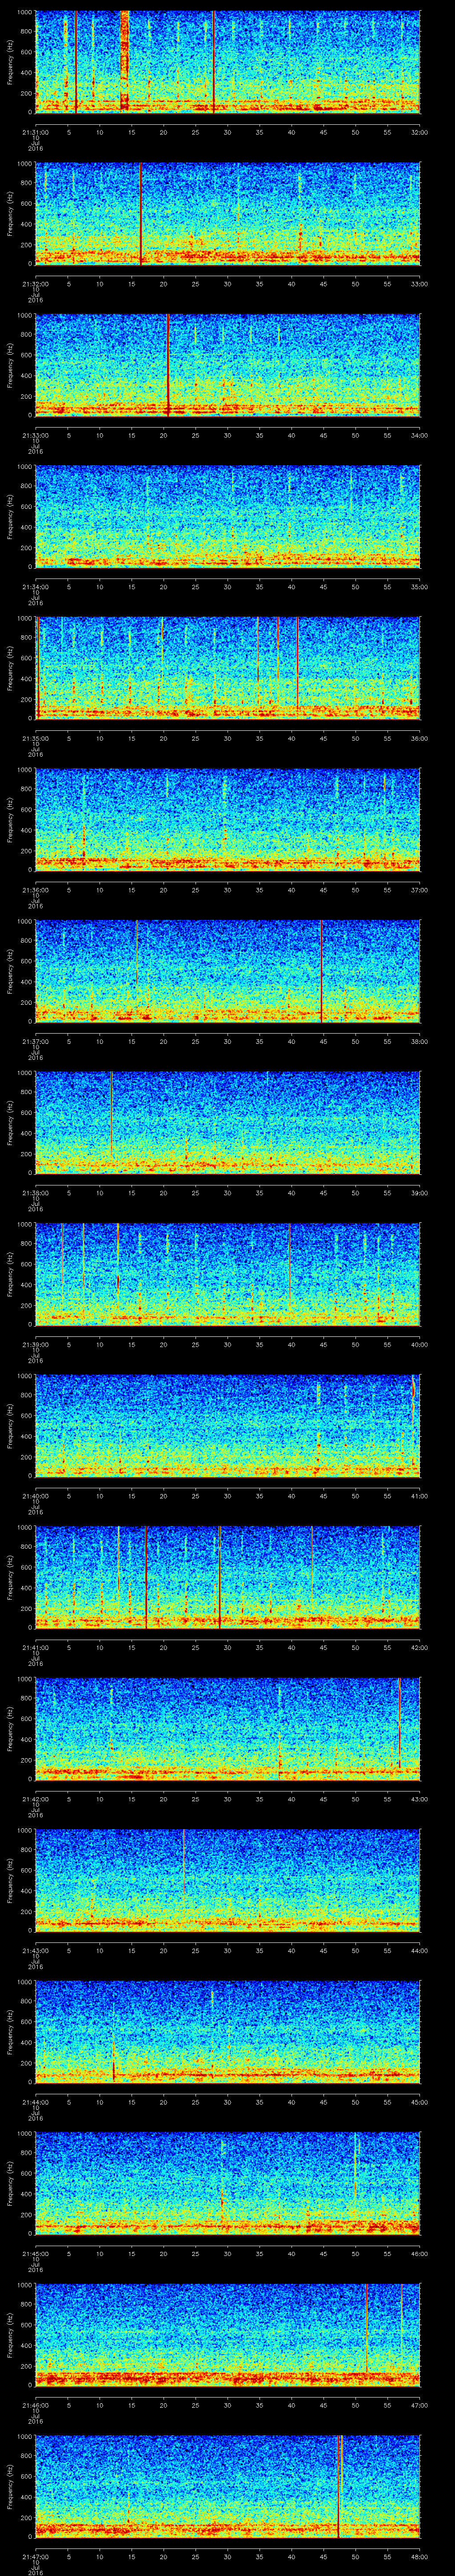
Task: Click the 38:00 end time label
Action: (x=419, y=1041)
